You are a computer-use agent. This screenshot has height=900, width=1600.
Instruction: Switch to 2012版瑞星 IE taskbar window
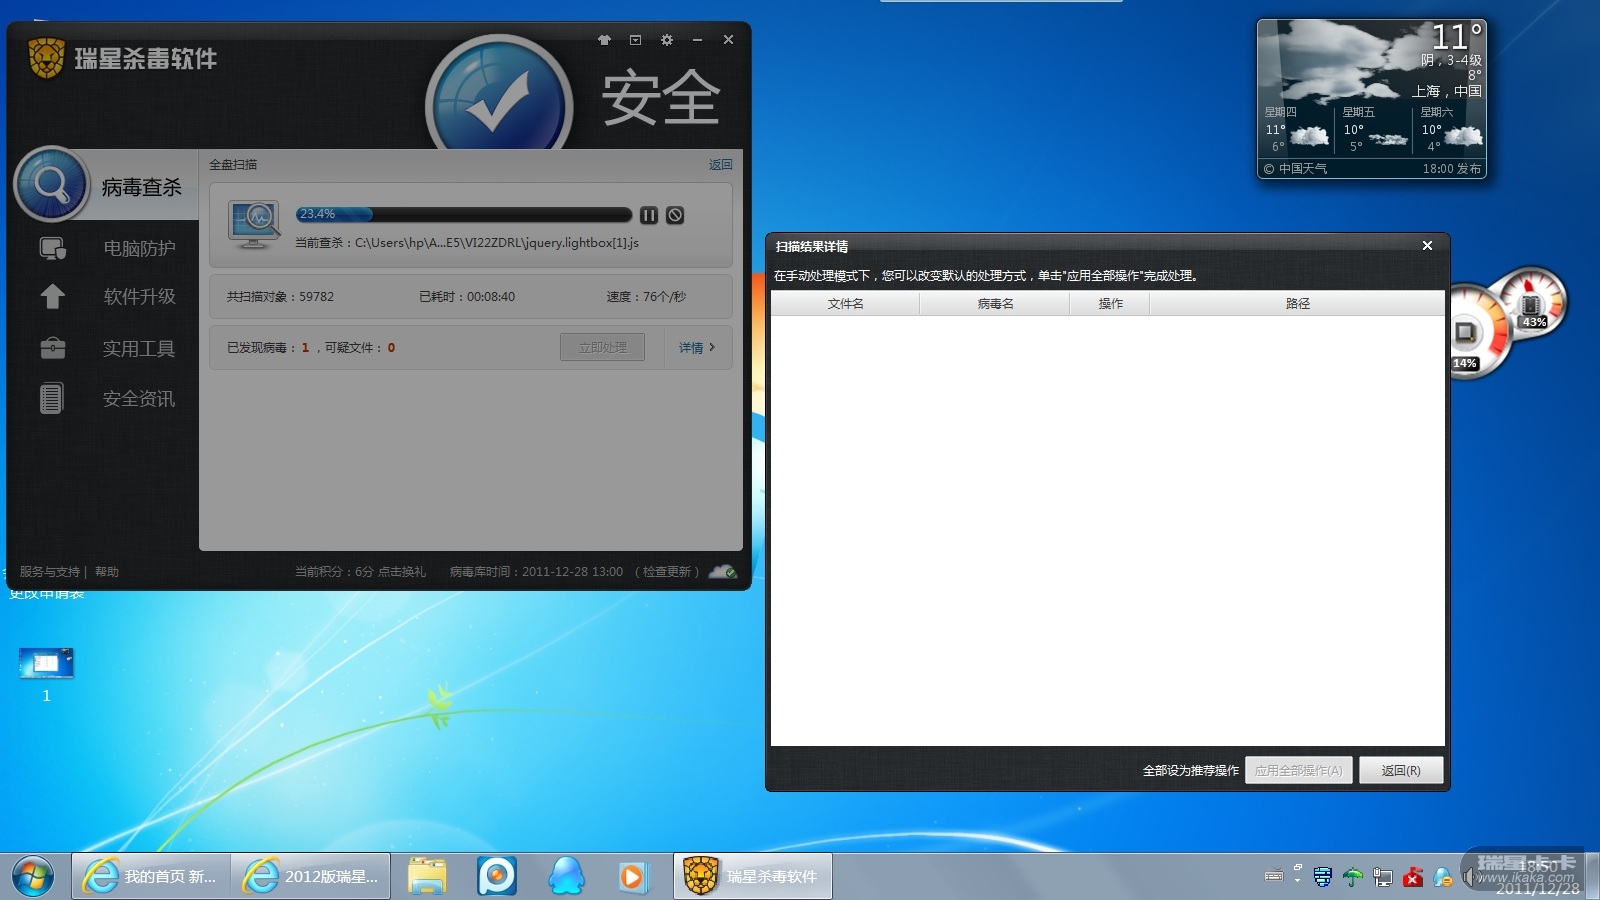point(311,876)
